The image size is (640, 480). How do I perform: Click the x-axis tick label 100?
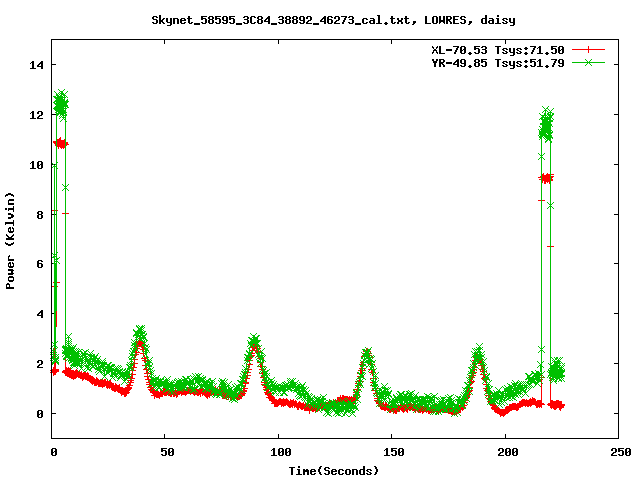coord(280,452)
